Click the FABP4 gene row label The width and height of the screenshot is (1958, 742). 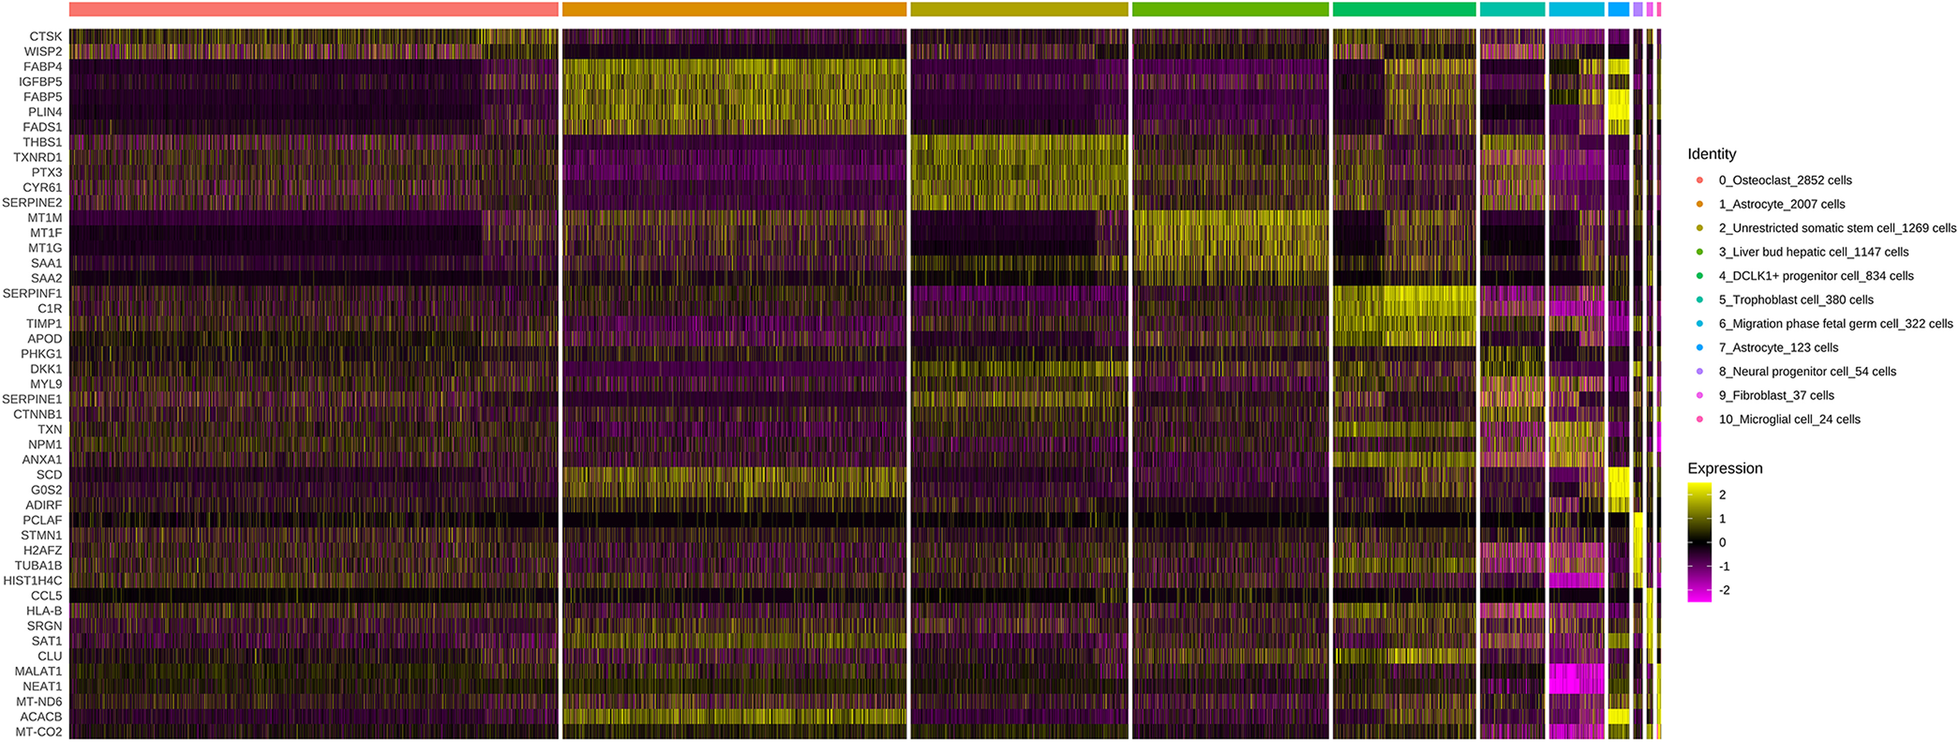tap(43, 67)
